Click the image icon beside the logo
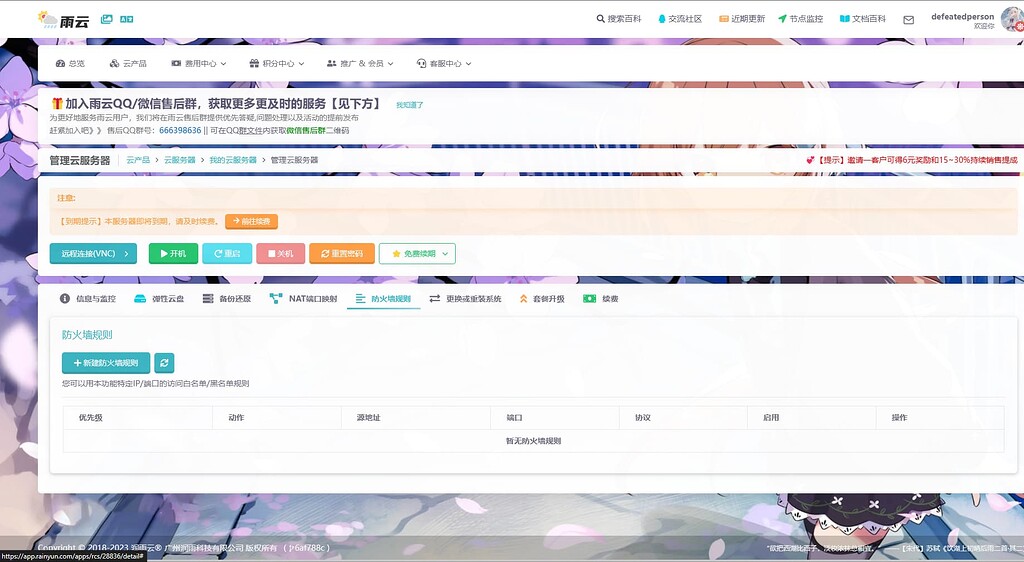 pyautogui.click(x=106, y=19)
